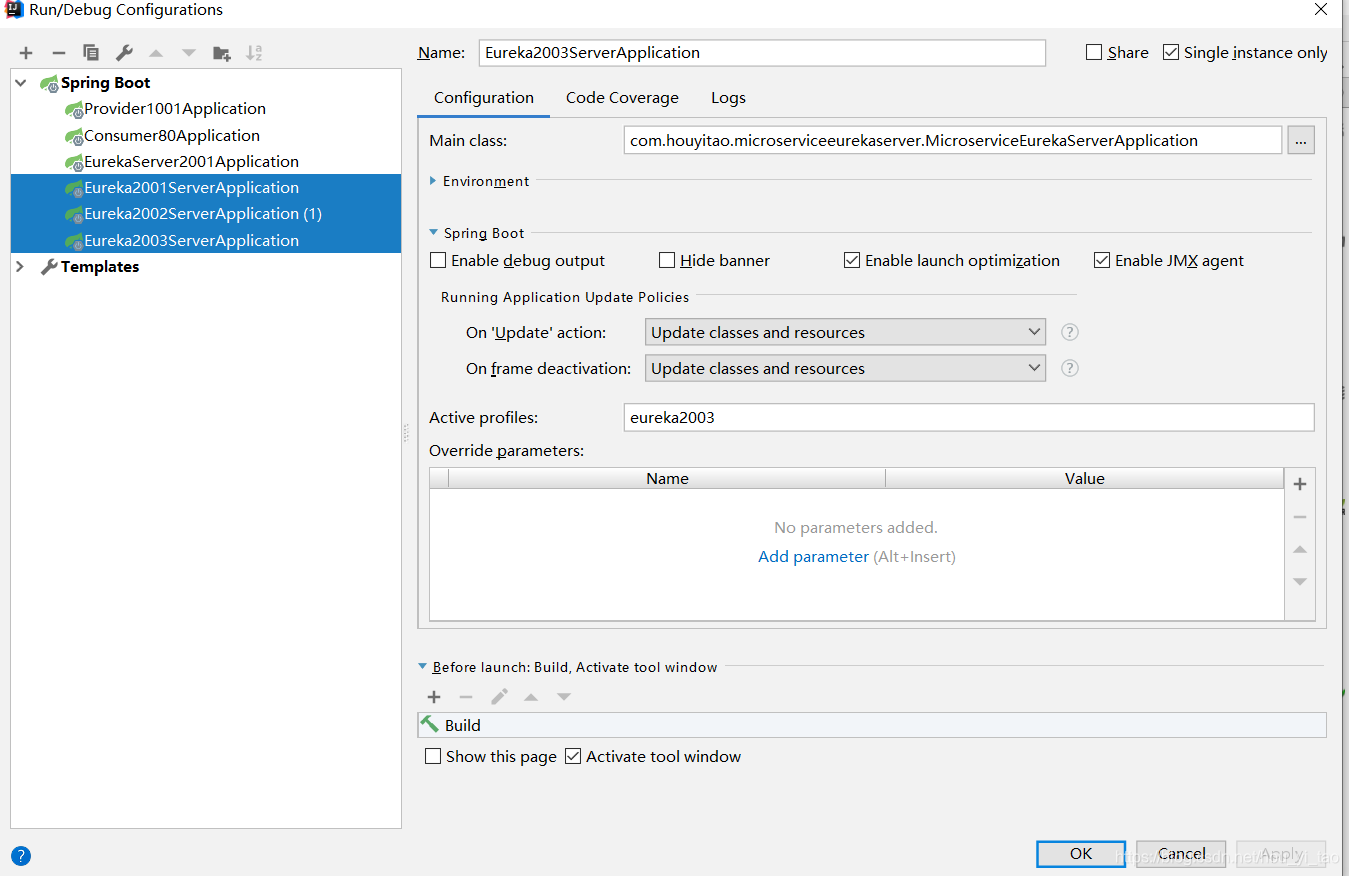Remove the before launch task
Viewport: 1349px width, 876px height.
(466, 697)
